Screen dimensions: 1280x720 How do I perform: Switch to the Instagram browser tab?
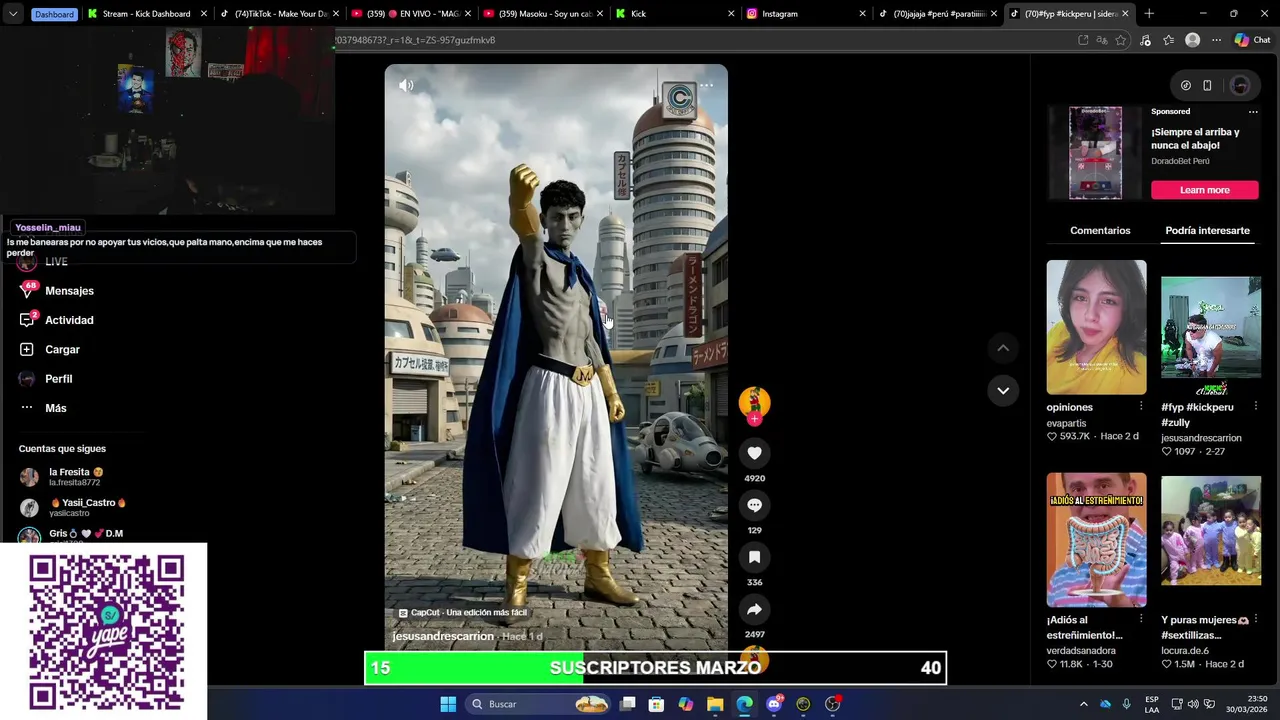coord(806,14)
